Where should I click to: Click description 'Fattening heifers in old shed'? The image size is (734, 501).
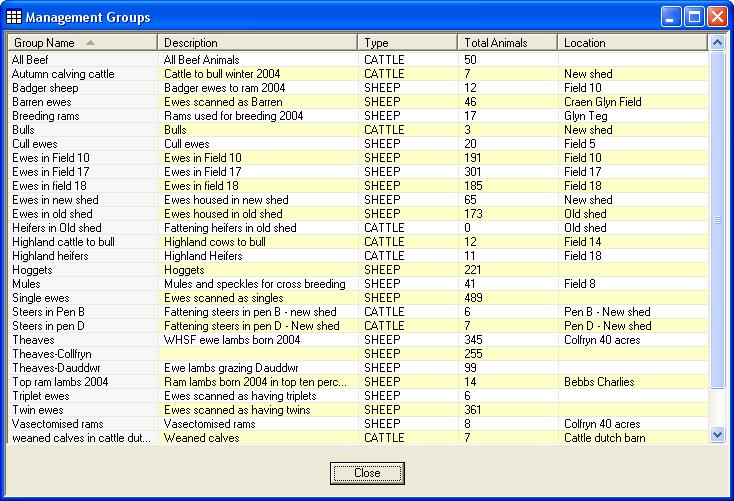(230, 228)
